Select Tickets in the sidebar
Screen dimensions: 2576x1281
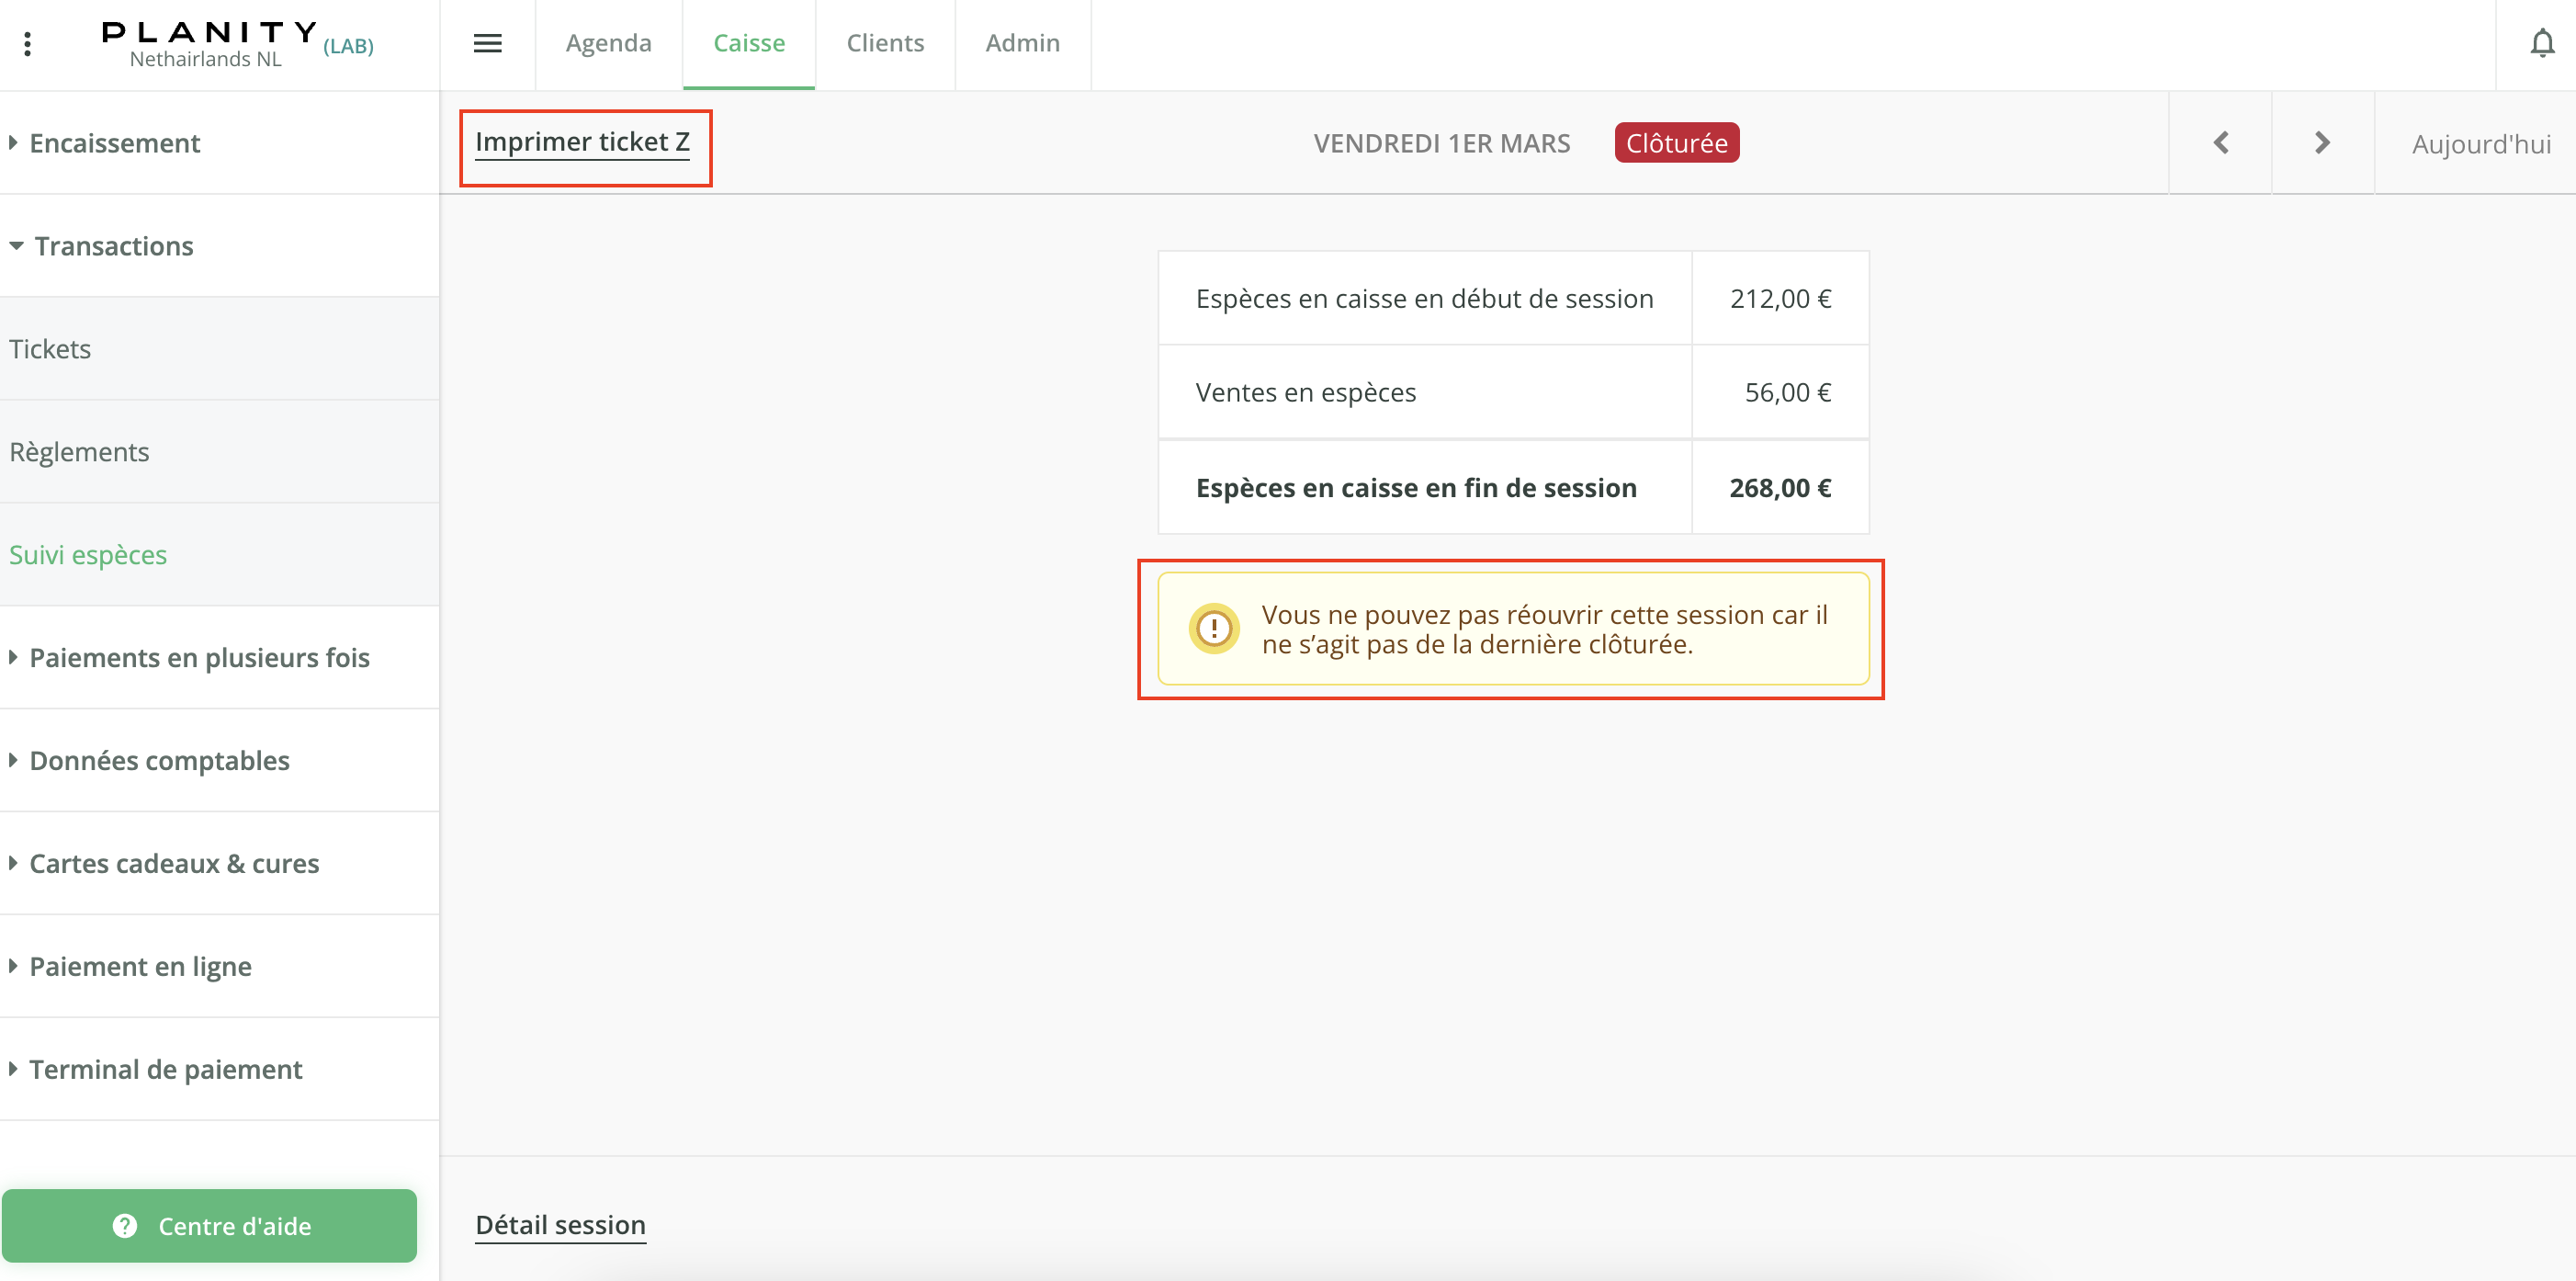[x=50, y=349]
